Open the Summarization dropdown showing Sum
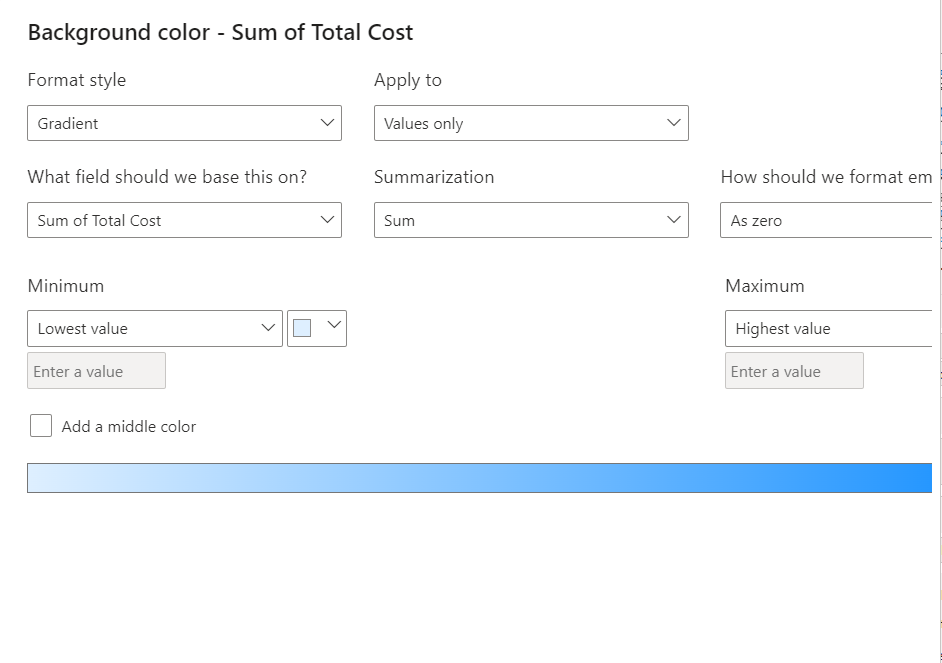This screenshot has width=942, height=663. point(531,220)
